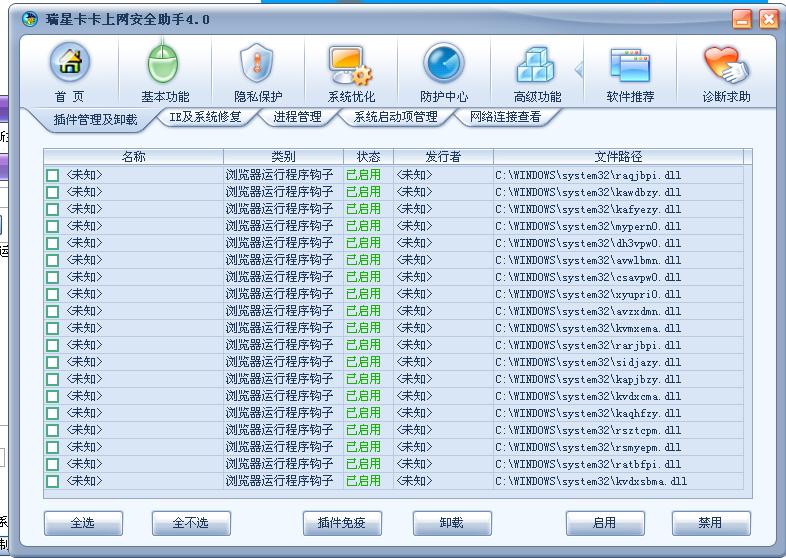Close the Rising Kaka window
Image resolution: width=786 pixels, height=558 pixels.
pos(768,19)
